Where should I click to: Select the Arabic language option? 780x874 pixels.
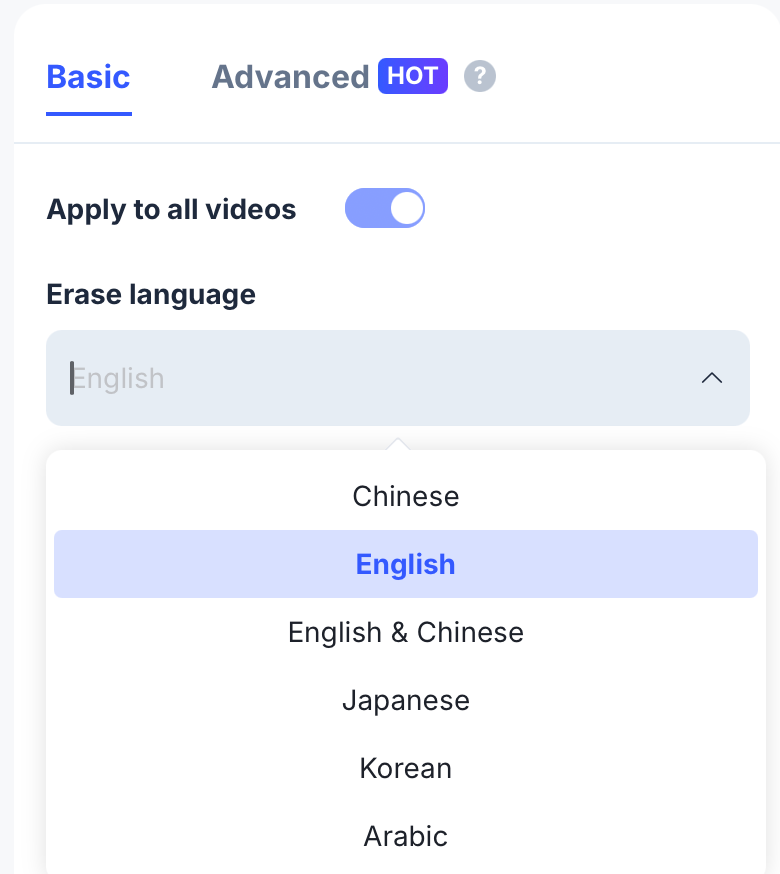[x=405, y=836]
